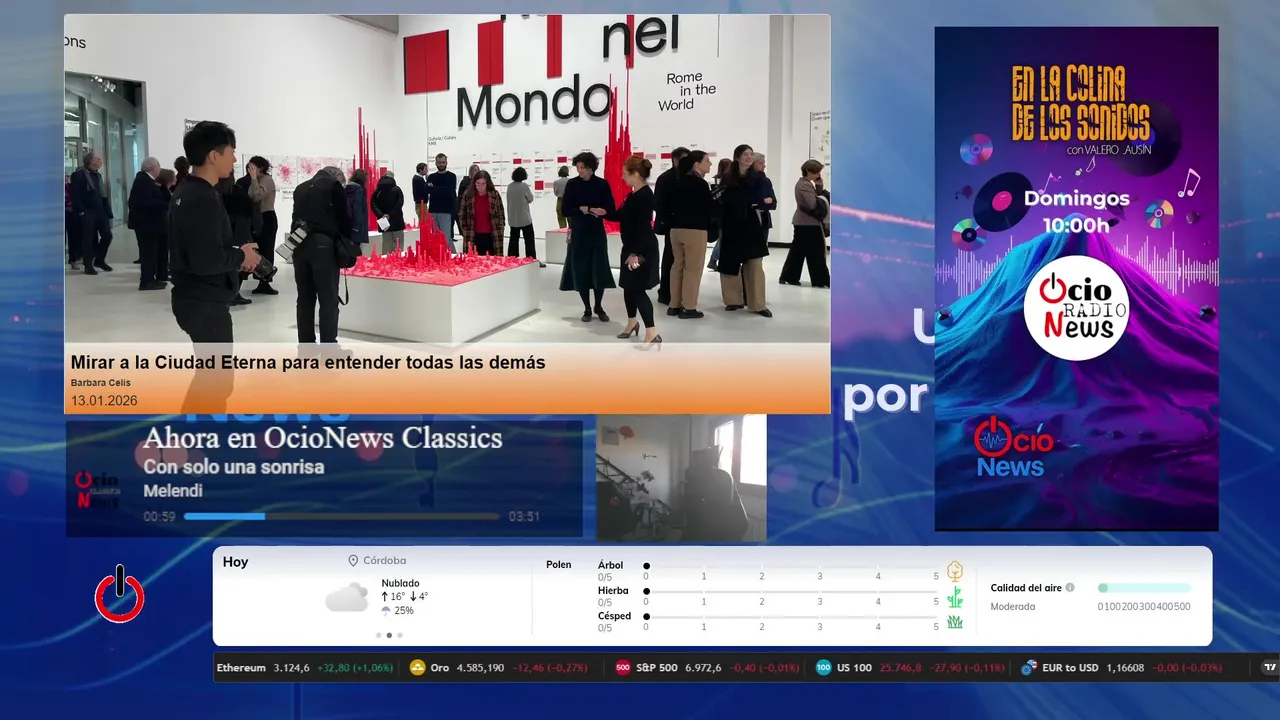
Task: Select the first weather pagination dot
Action: 378,635
